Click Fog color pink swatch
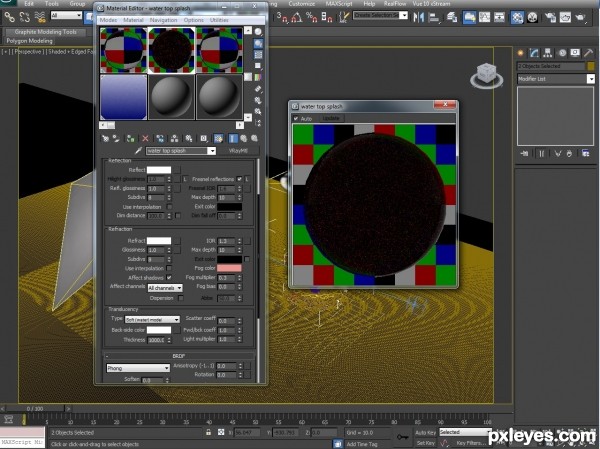 click(x=229, y=268)
